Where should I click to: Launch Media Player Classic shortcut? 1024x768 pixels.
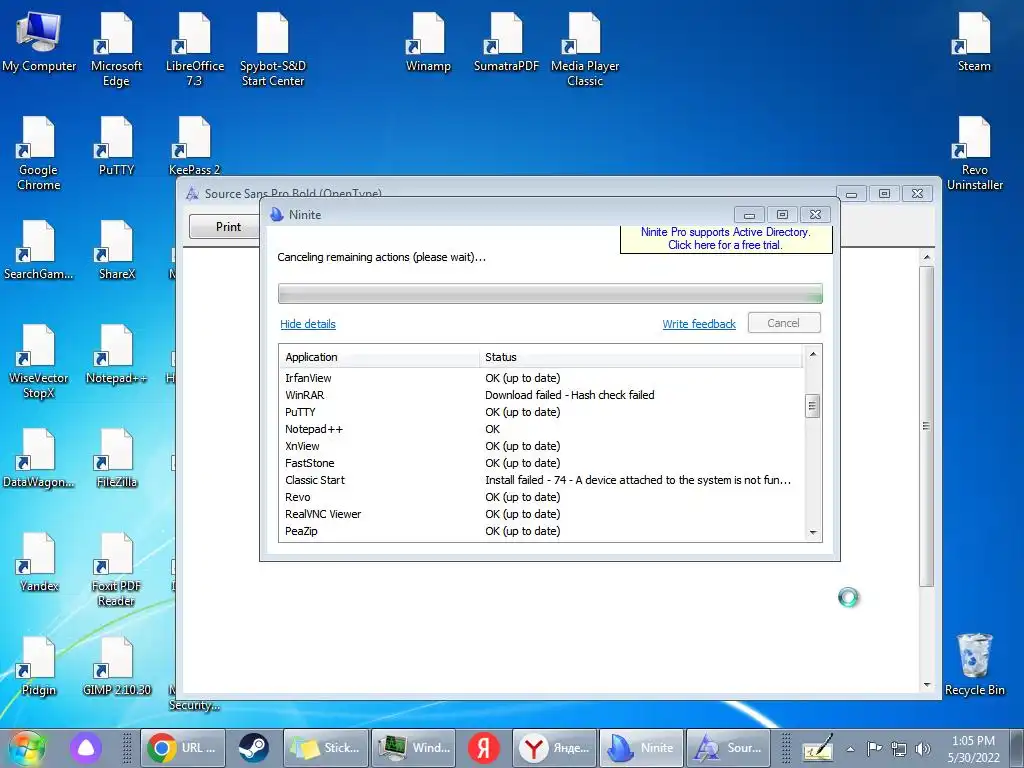coord(584,50)
